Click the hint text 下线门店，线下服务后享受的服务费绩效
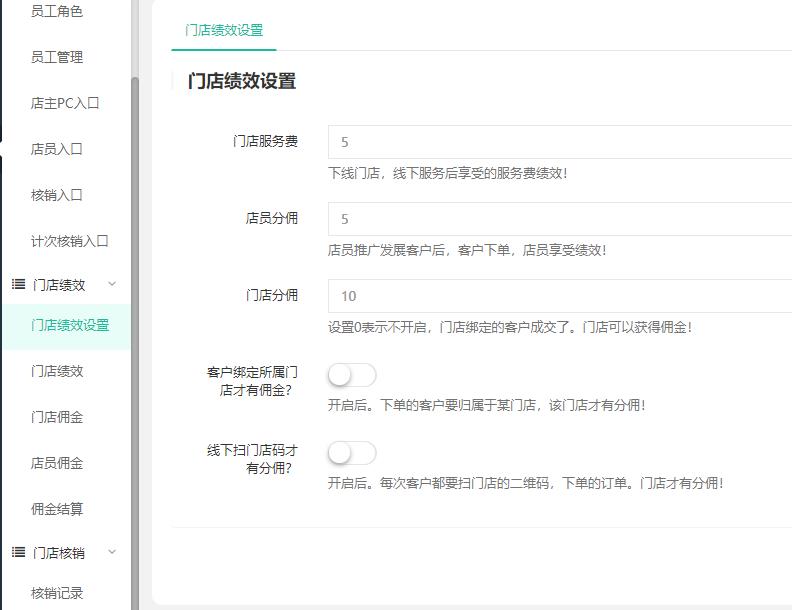 (x=448, y=173)
